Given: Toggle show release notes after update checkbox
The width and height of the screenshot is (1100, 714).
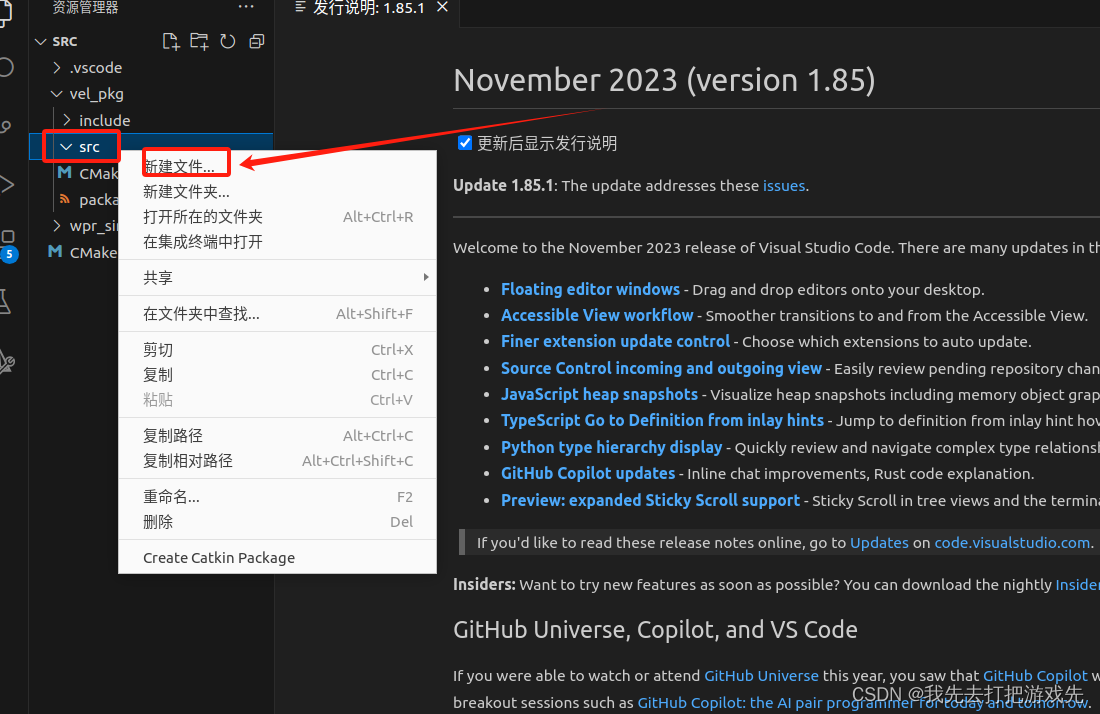Looking at the screenshot, I should pos(464,143).
